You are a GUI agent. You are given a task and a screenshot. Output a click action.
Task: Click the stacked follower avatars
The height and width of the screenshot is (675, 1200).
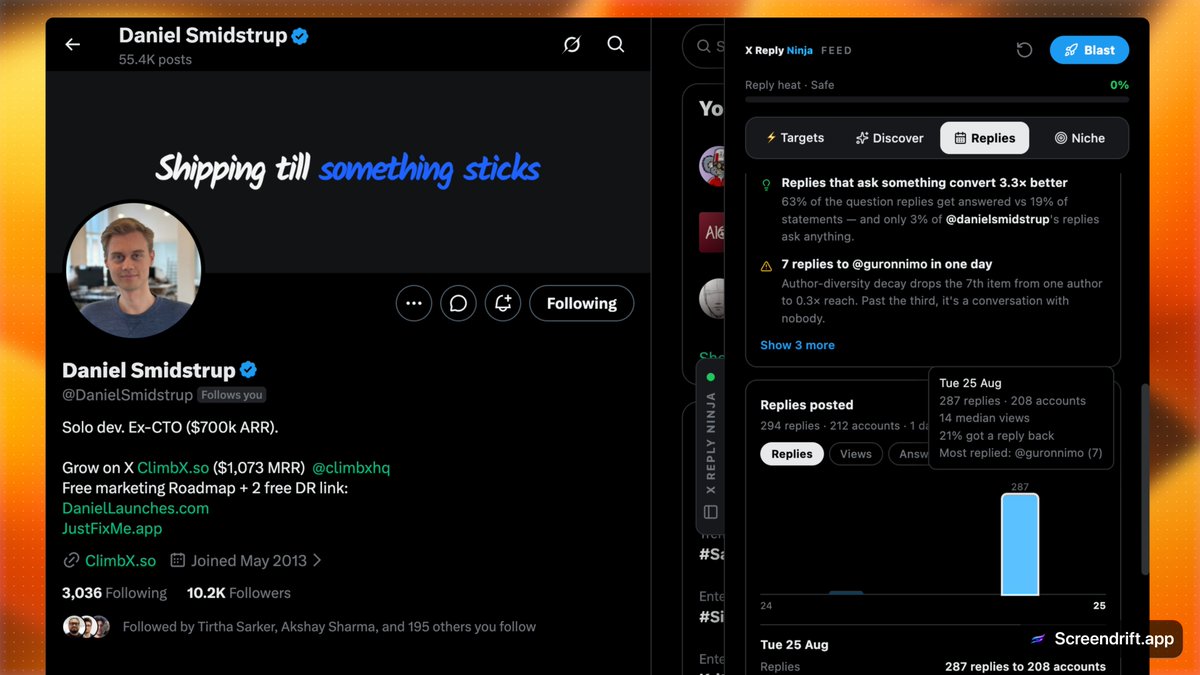(86, 627)
